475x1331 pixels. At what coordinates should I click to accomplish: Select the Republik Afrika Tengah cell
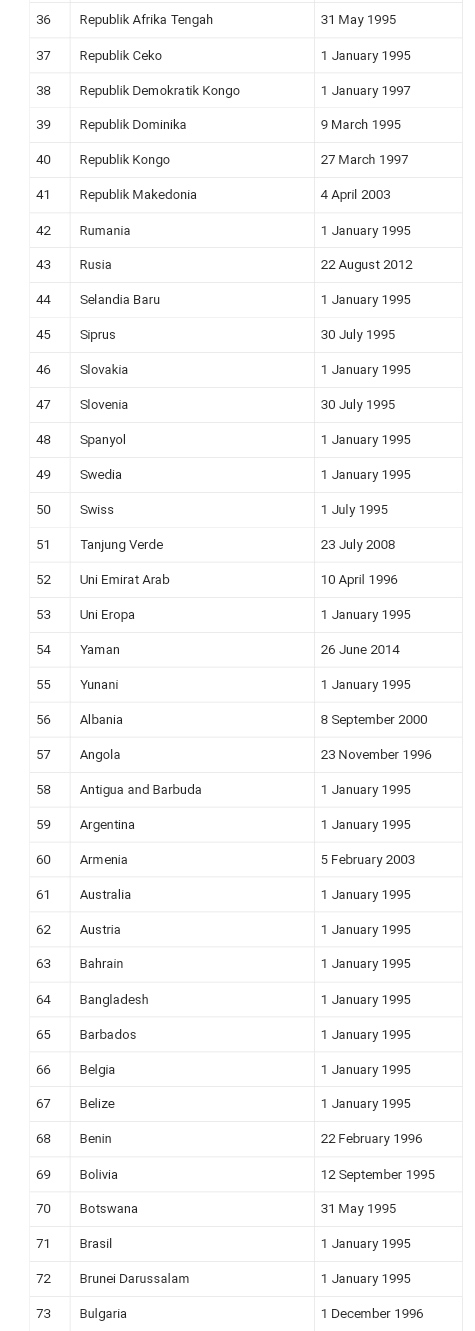coord(191,20)
